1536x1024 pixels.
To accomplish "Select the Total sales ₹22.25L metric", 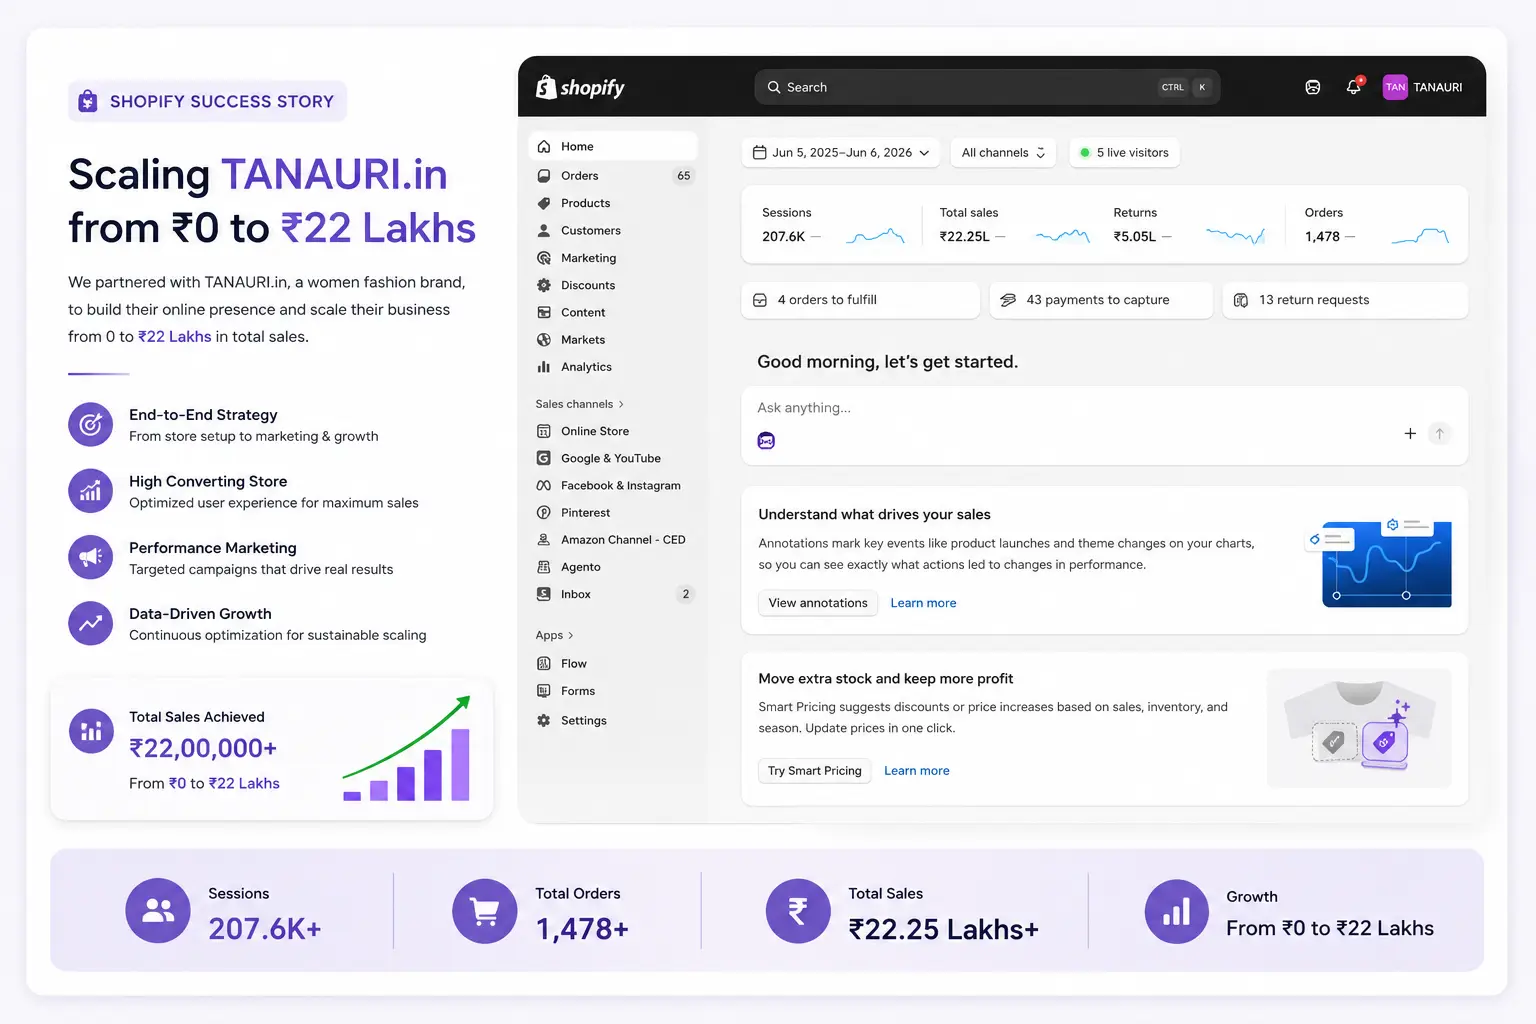I will (x=1015, y=225).
